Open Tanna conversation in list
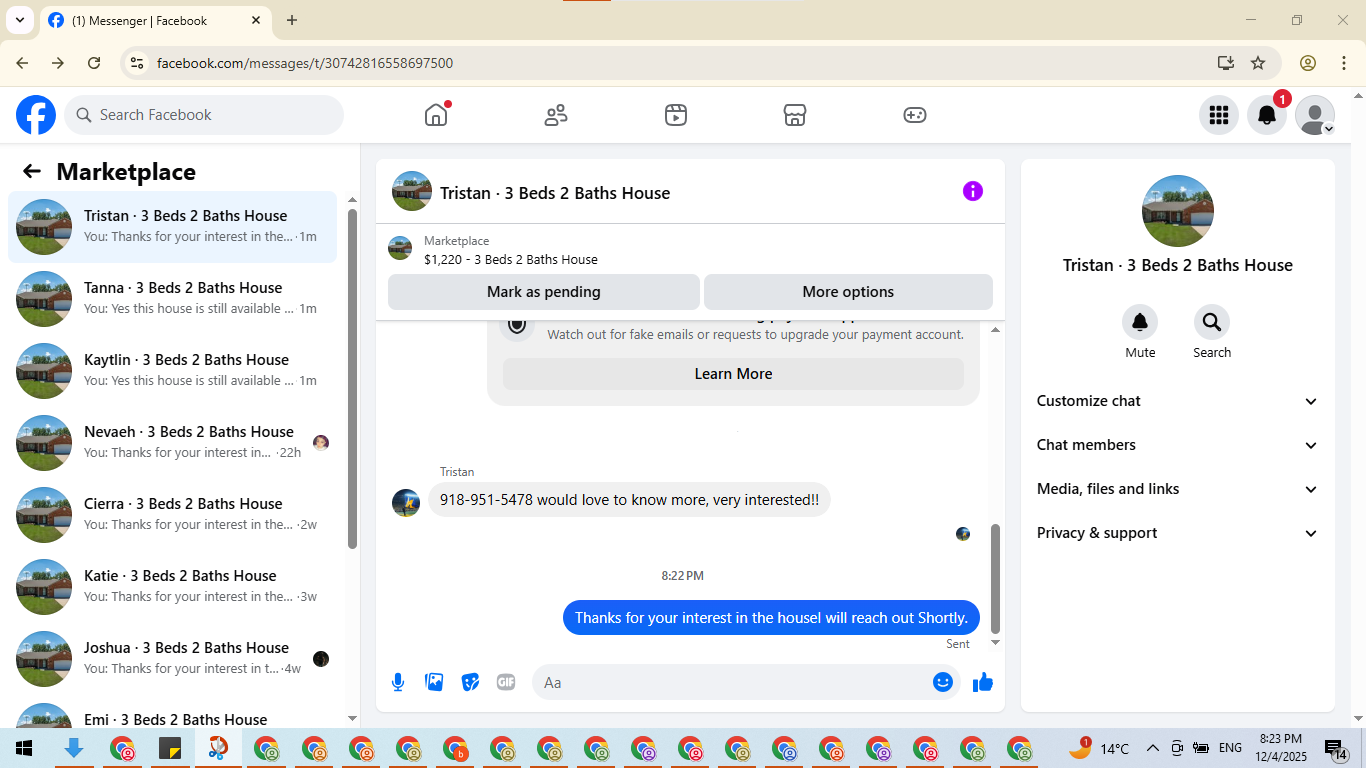The image size is (1366, 768). [x=173, y=299]
